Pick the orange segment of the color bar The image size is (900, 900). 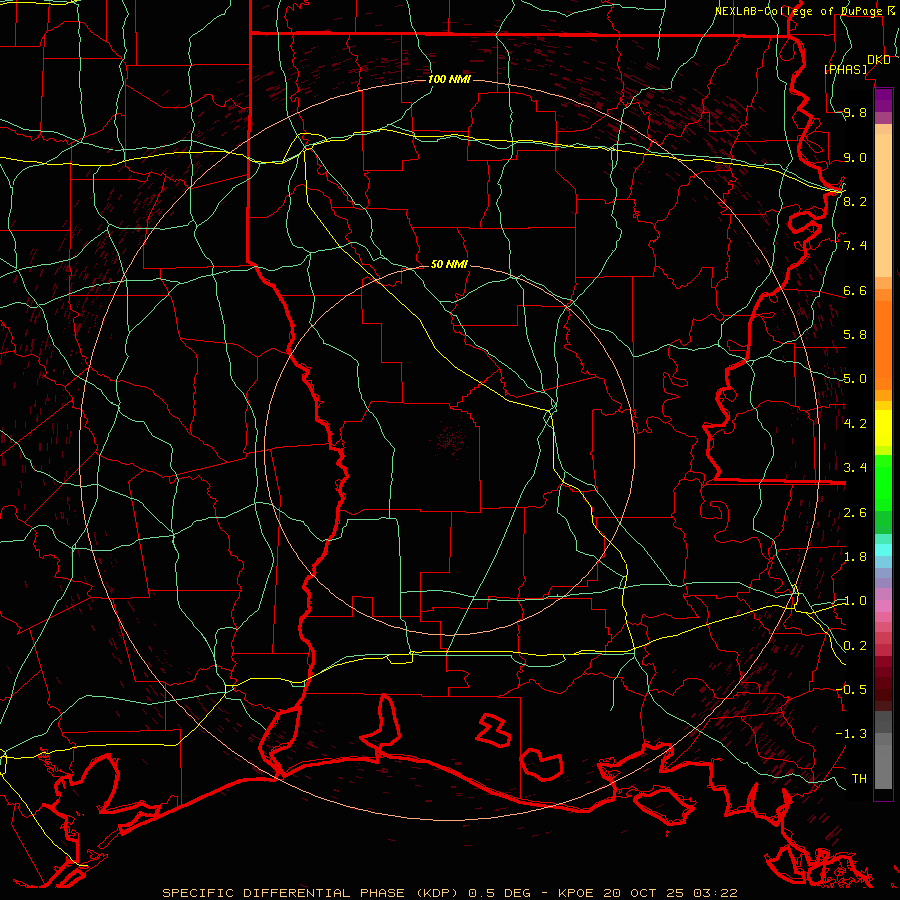tap(883, 344)
